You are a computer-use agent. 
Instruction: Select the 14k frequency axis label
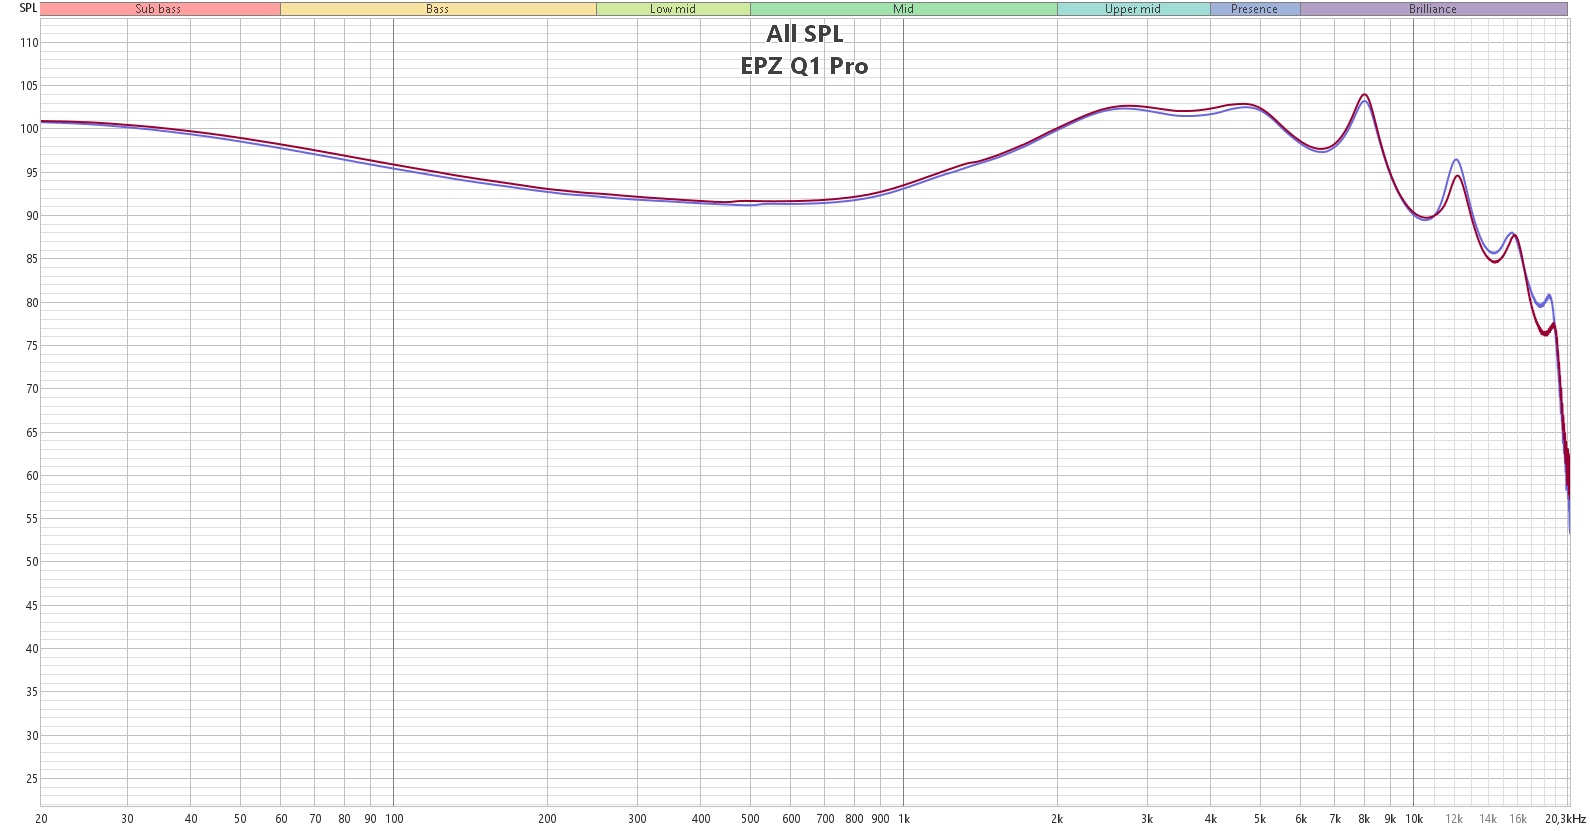click(x=1488, y=819)
